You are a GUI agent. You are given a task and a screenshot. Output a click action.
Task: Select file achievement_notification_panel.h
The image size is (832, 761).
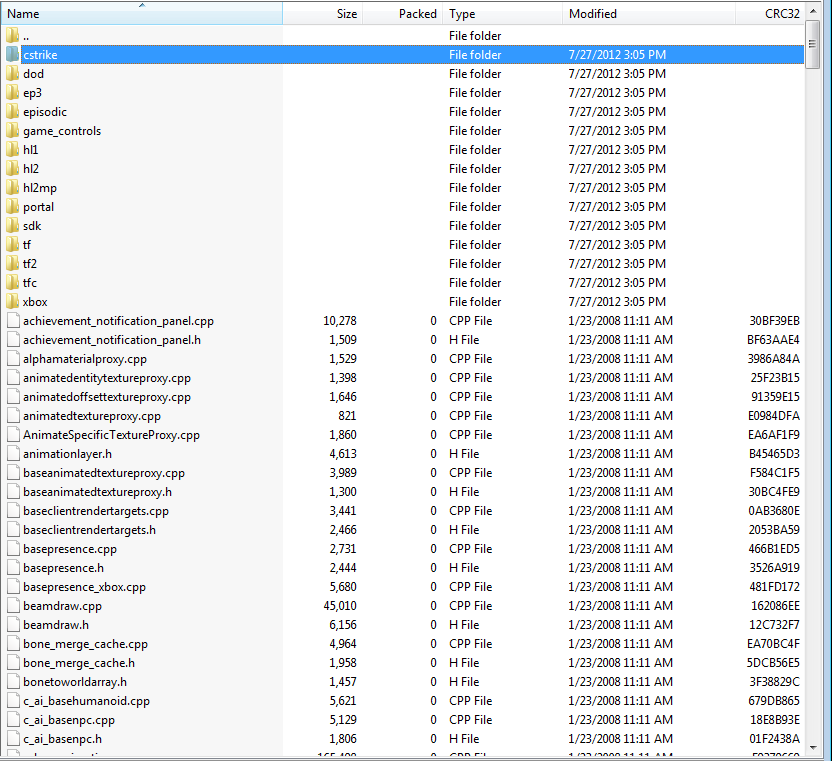tap(112, 340)
